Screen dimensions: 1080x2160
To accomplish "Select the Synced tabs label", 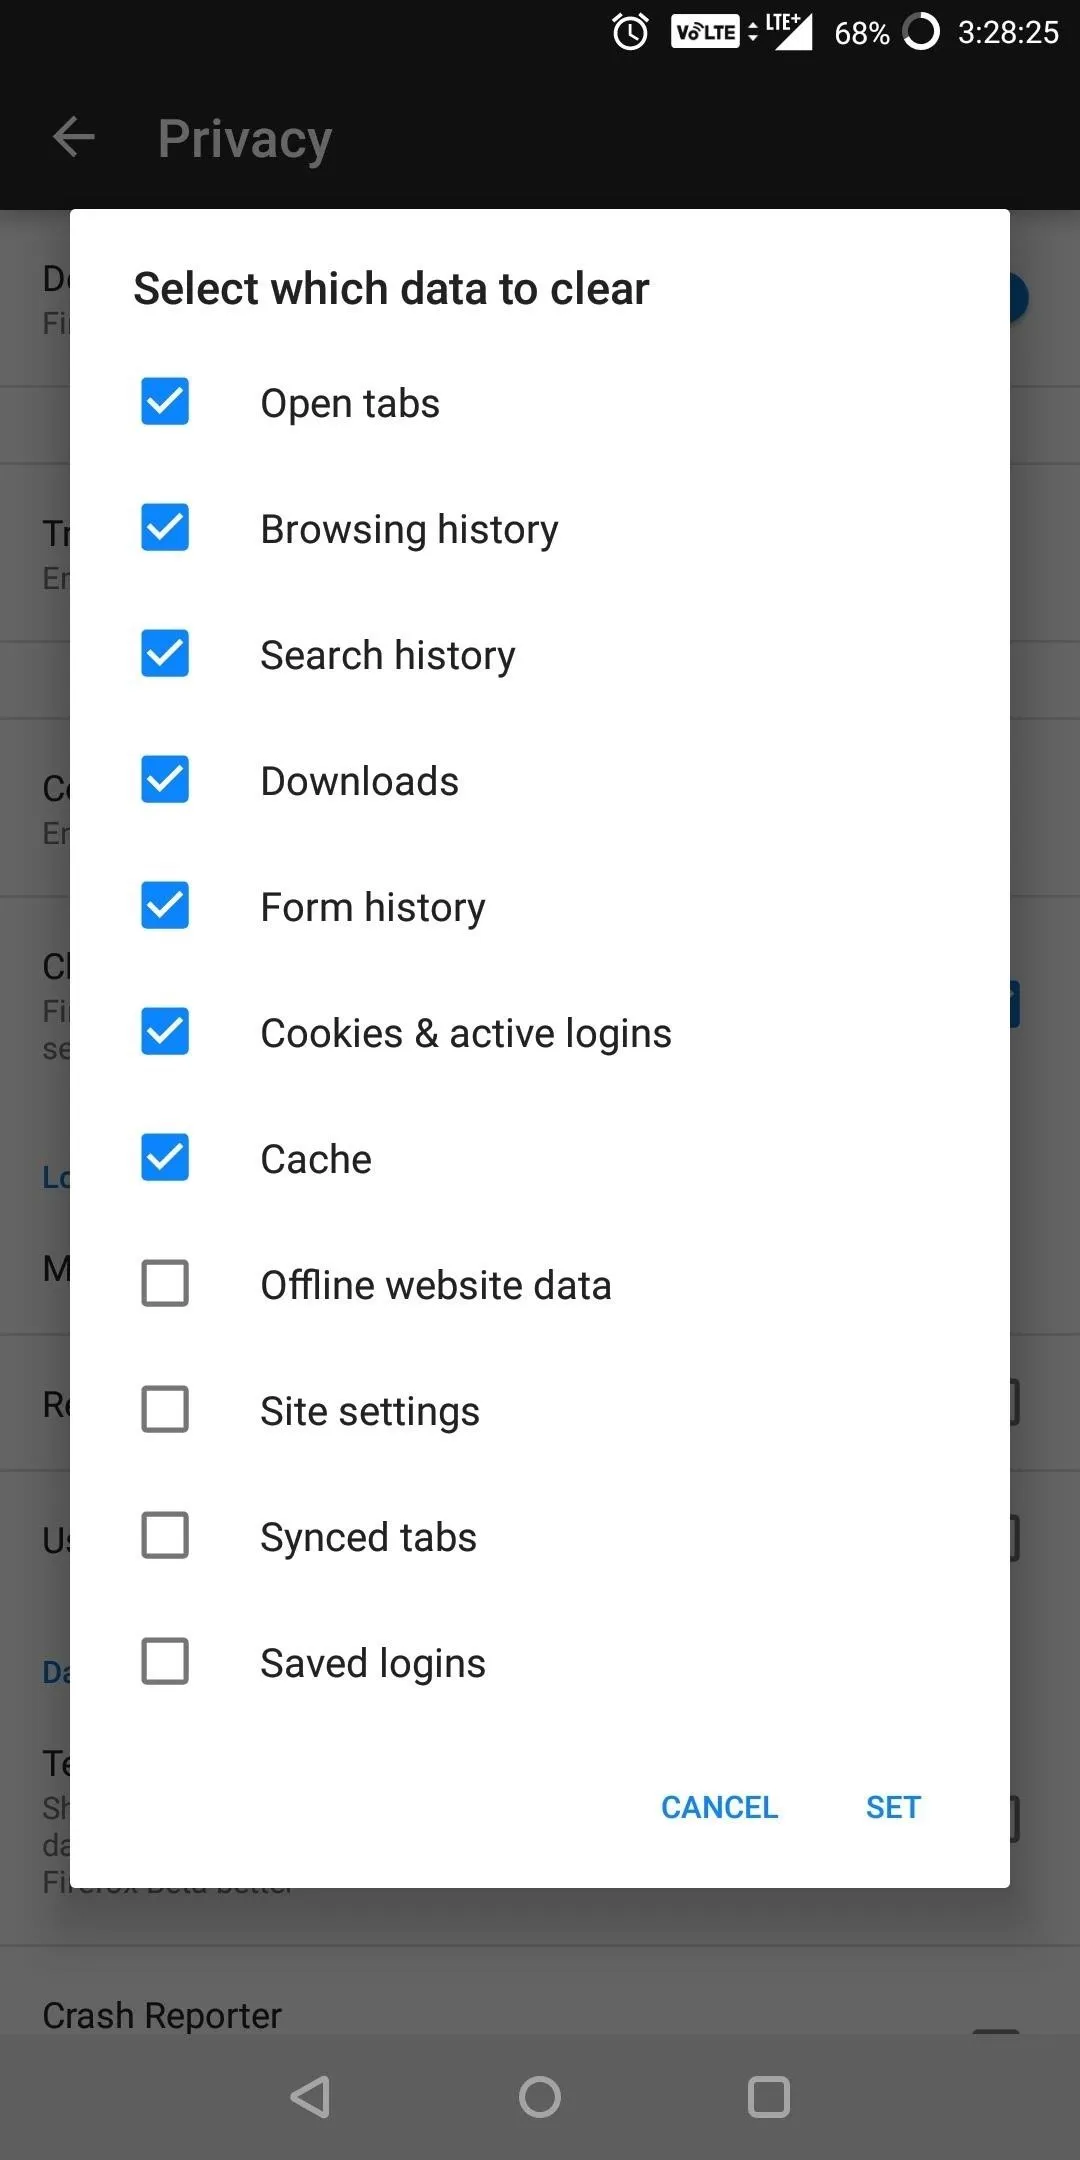I will pos(368,1538).
